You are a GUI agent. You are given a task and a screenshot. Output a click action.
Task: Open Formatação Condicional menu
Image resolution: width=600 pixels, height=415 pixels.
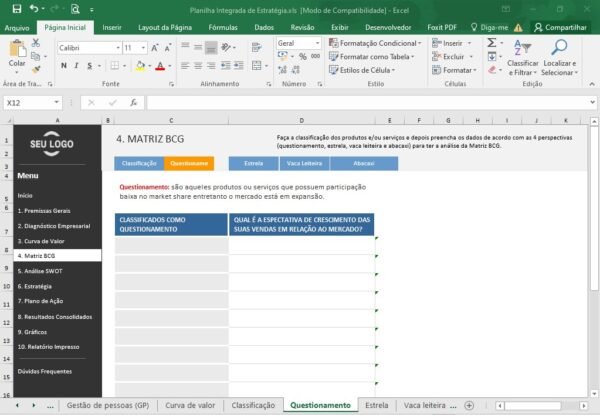click(x=375, y=43)
